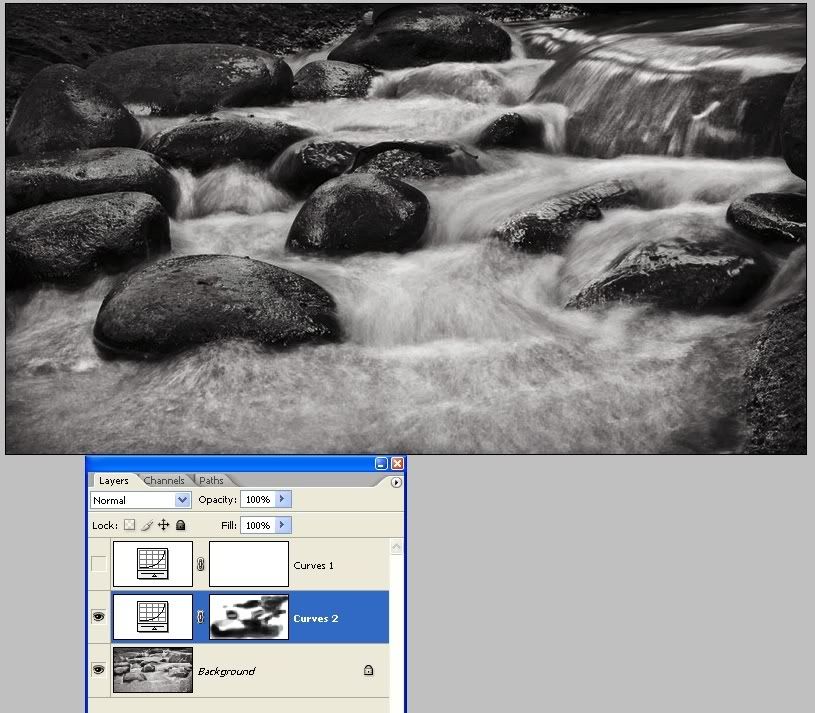Select Curves 2 adjustment thumbnail
Screen dimensions: 815x713
tap(153, 617)
